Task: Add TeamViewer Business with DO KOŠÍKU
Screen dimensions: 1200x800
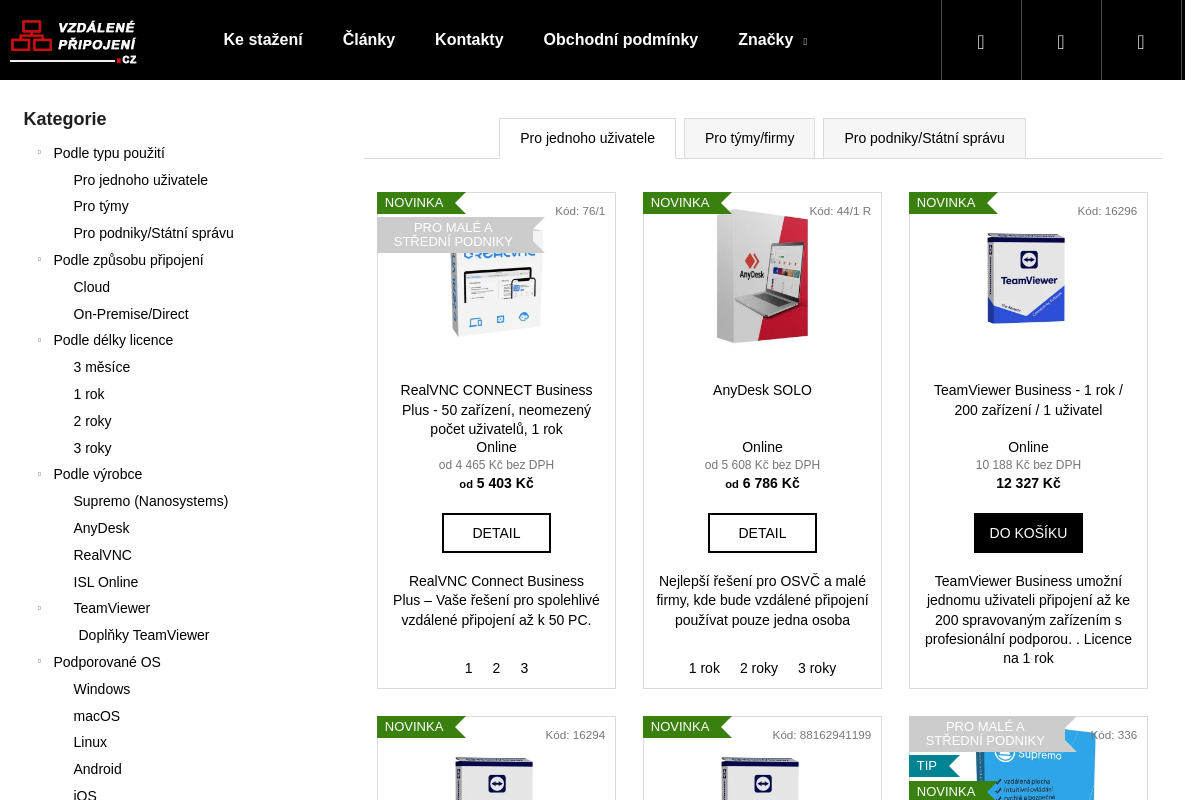Action: (x=1028, y=533)
